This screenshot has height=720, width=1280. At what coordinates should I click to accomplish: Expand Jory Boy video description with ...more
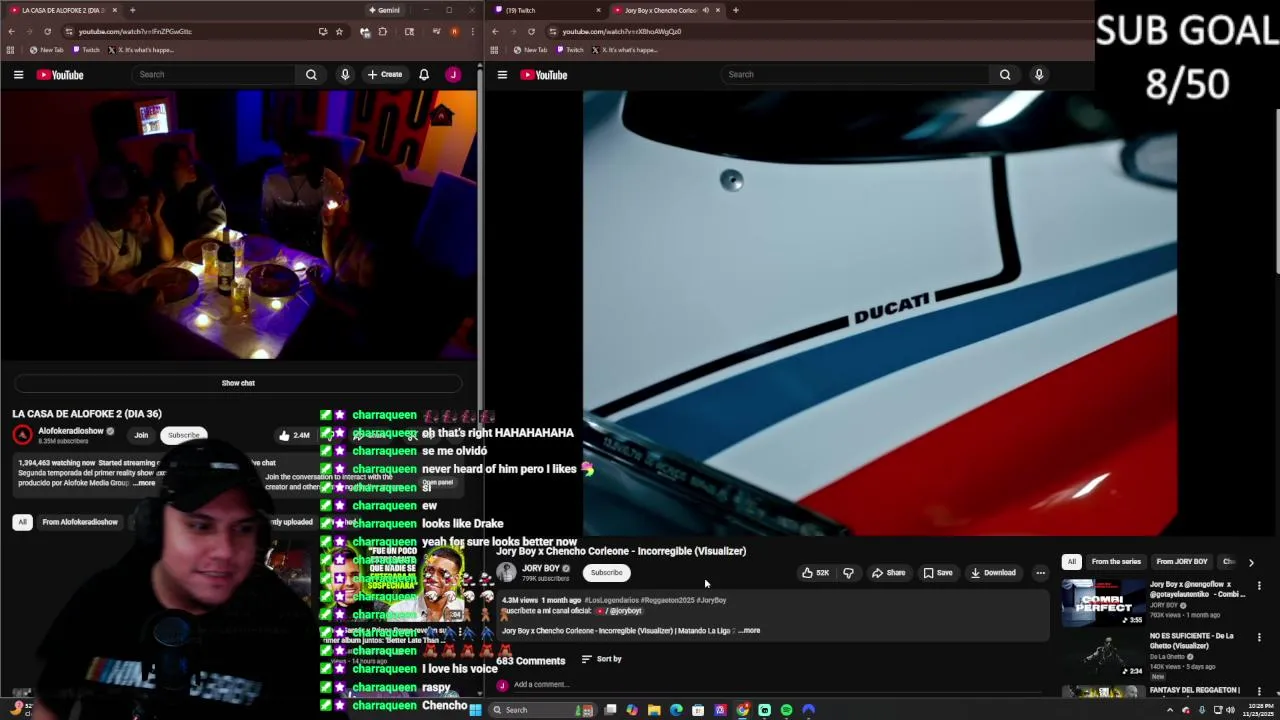[x=751, y=631]
